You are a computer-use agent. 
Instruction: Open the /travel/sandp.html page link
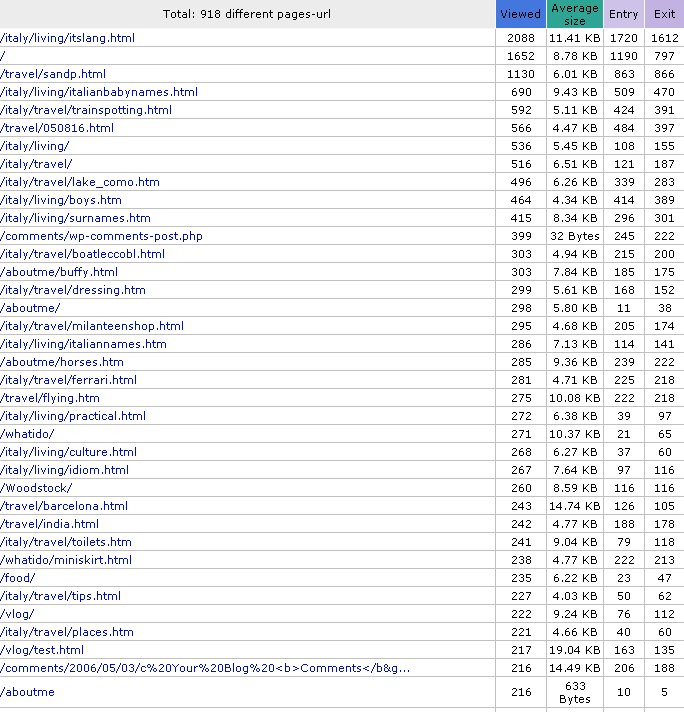tap(53, 74)
